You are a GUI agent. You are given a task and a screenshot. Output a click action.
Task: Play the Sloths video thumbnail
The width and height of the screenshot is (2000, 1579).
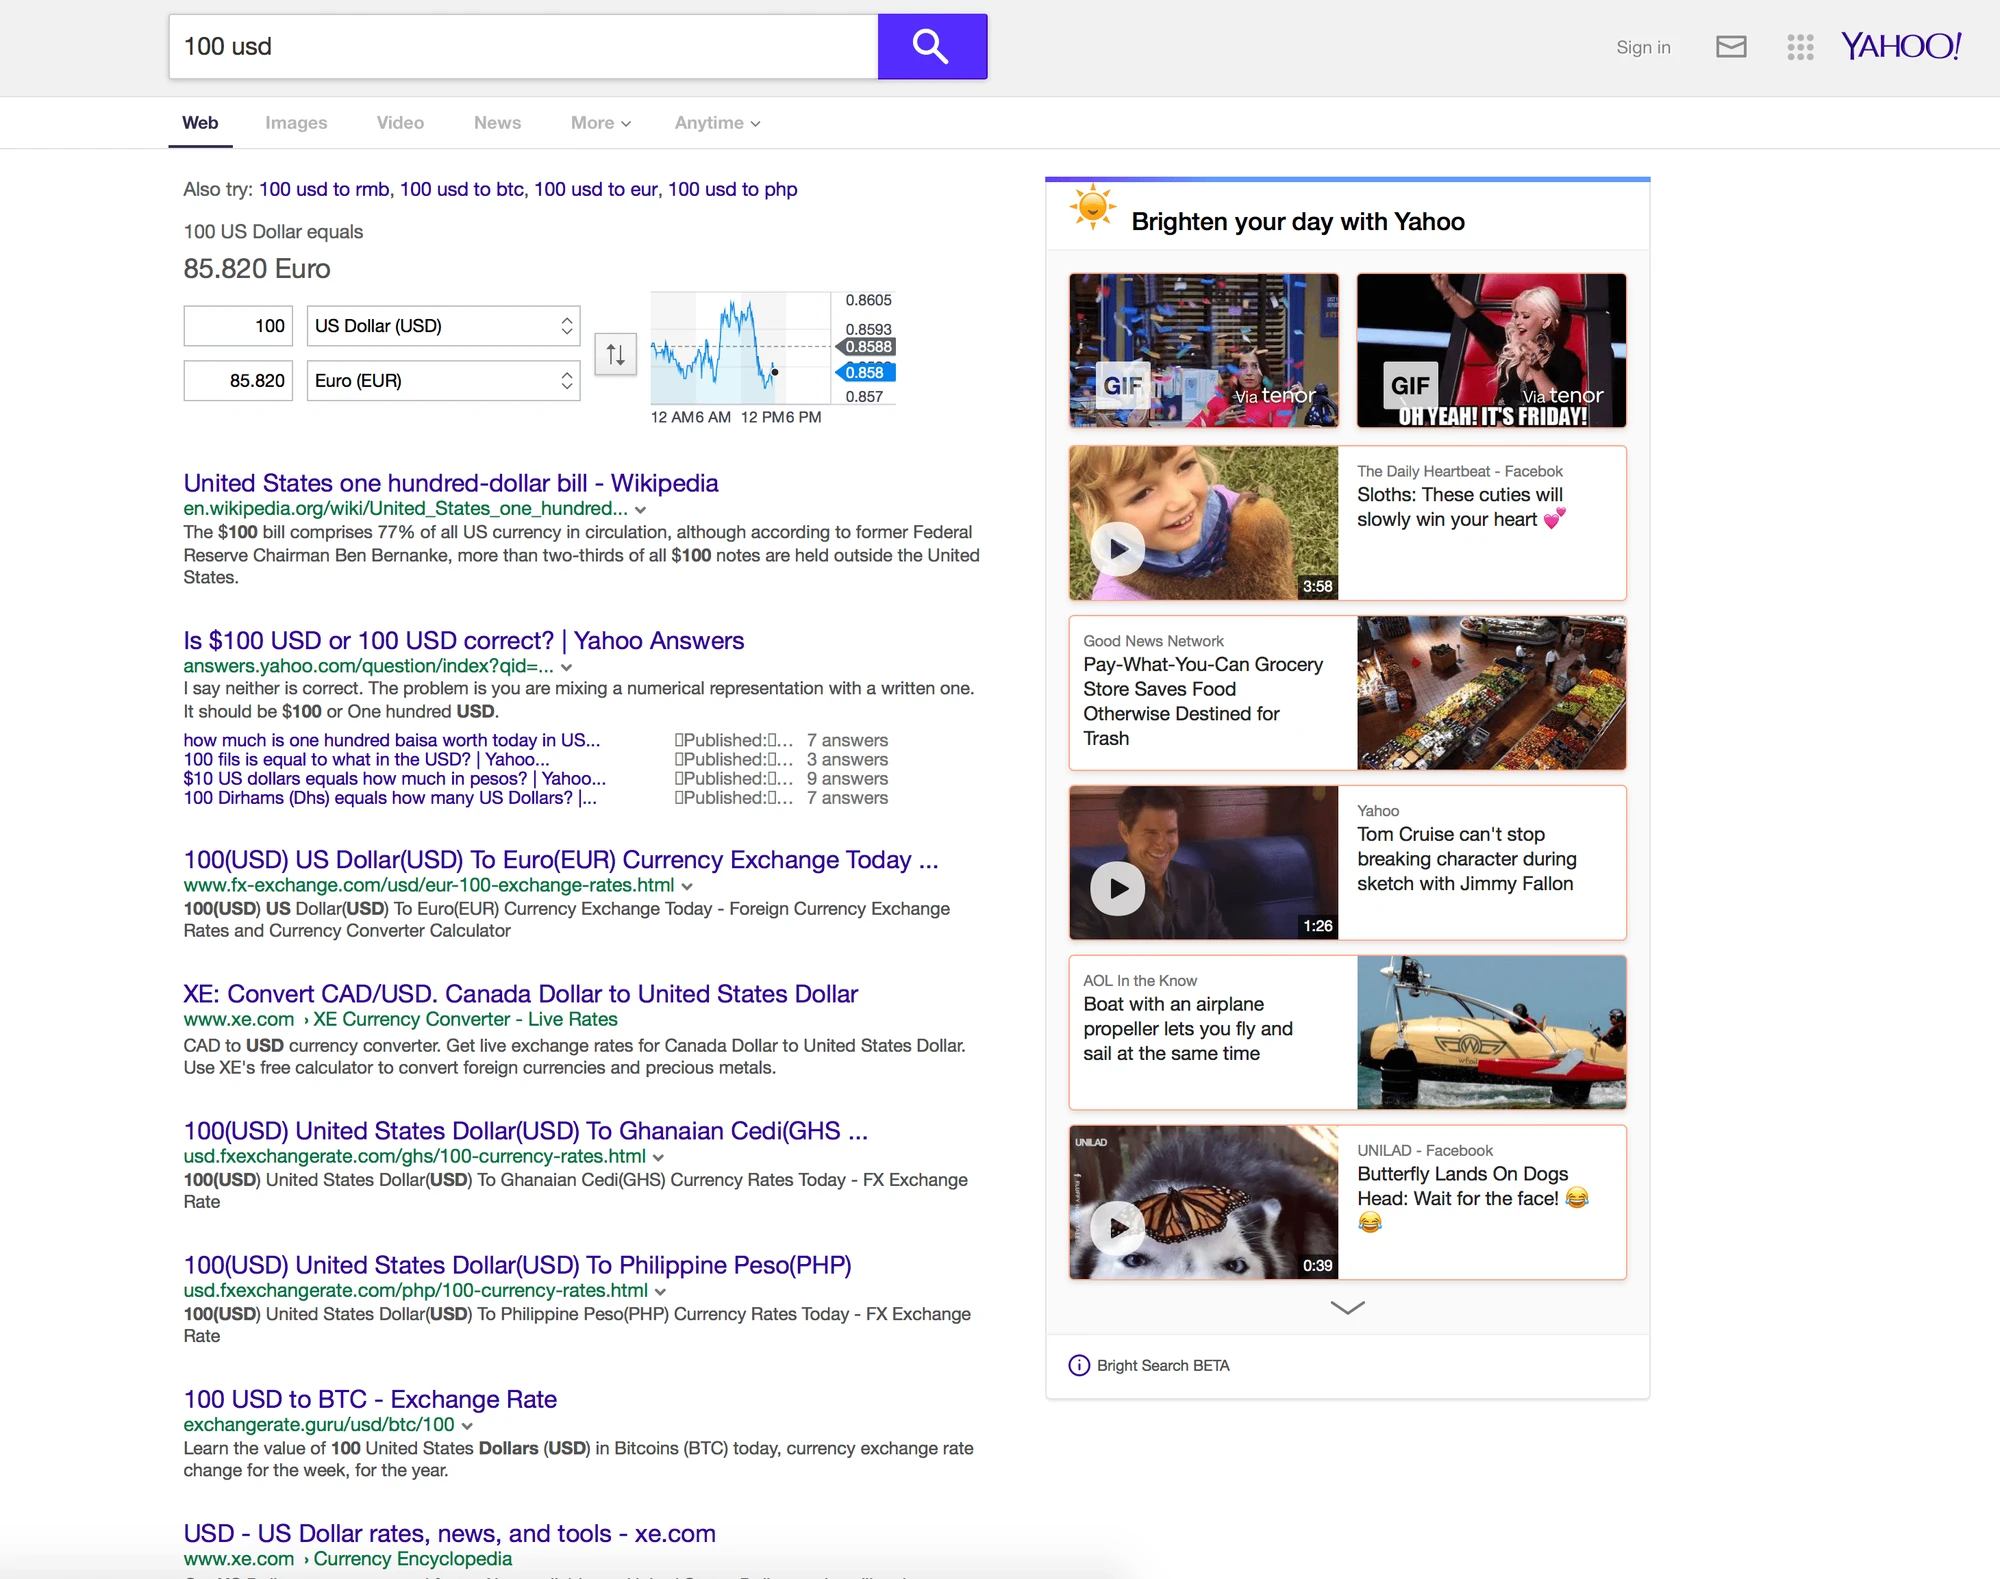click(1203, 523)
